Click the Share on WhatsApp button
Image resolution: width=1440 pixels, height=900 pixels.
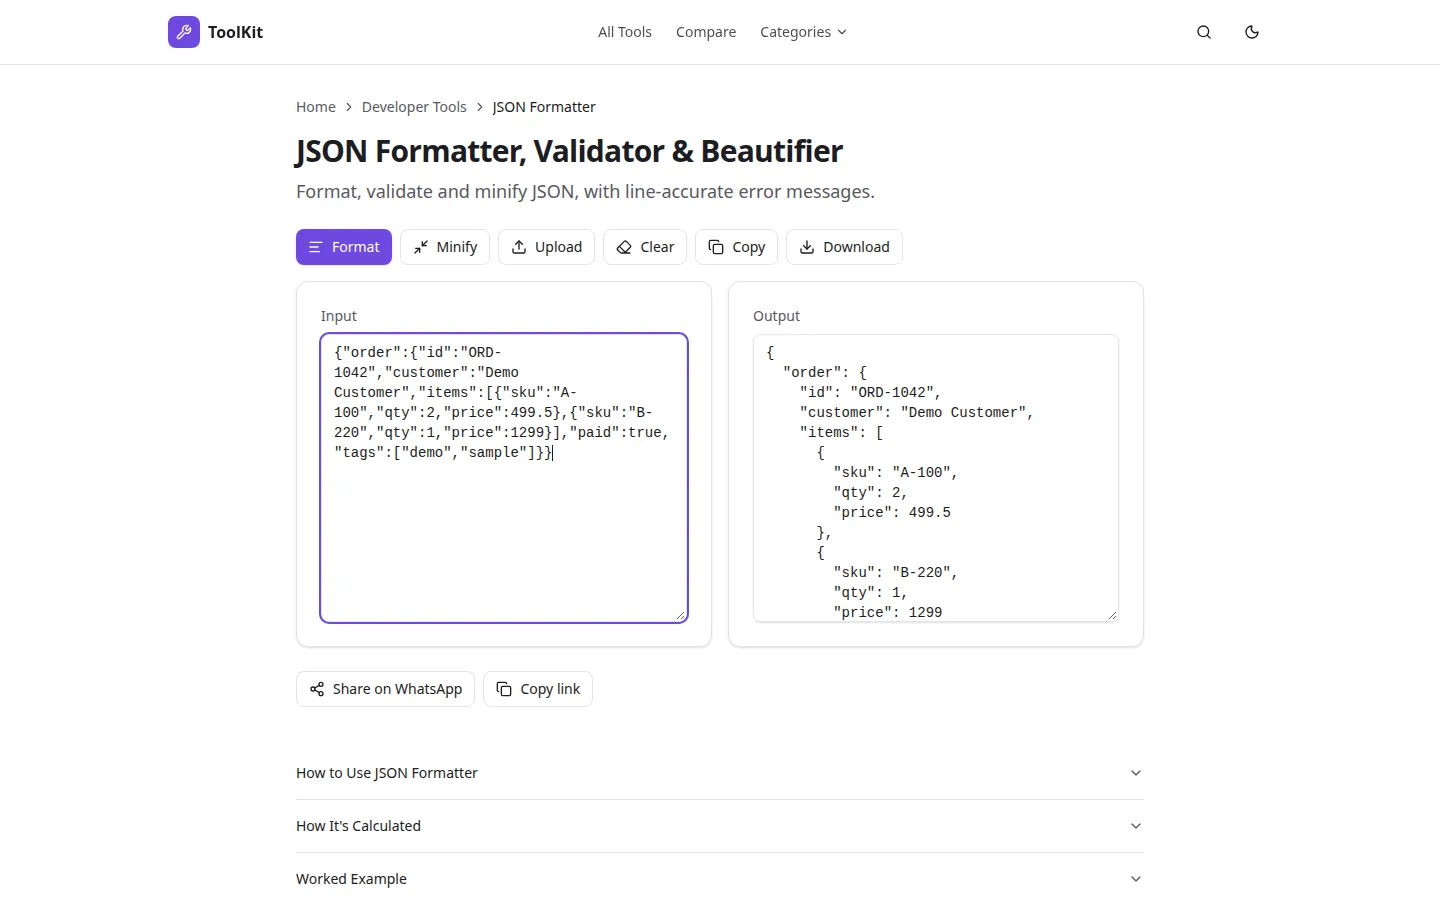click(x=385, y=689)
